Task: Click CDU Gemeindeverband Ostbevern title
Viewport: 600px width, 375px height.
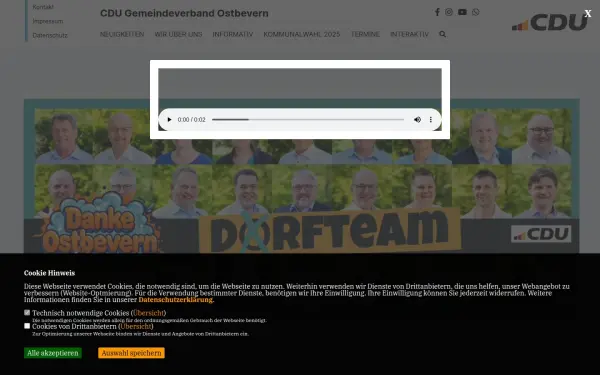Action: [x=184, y=13]
